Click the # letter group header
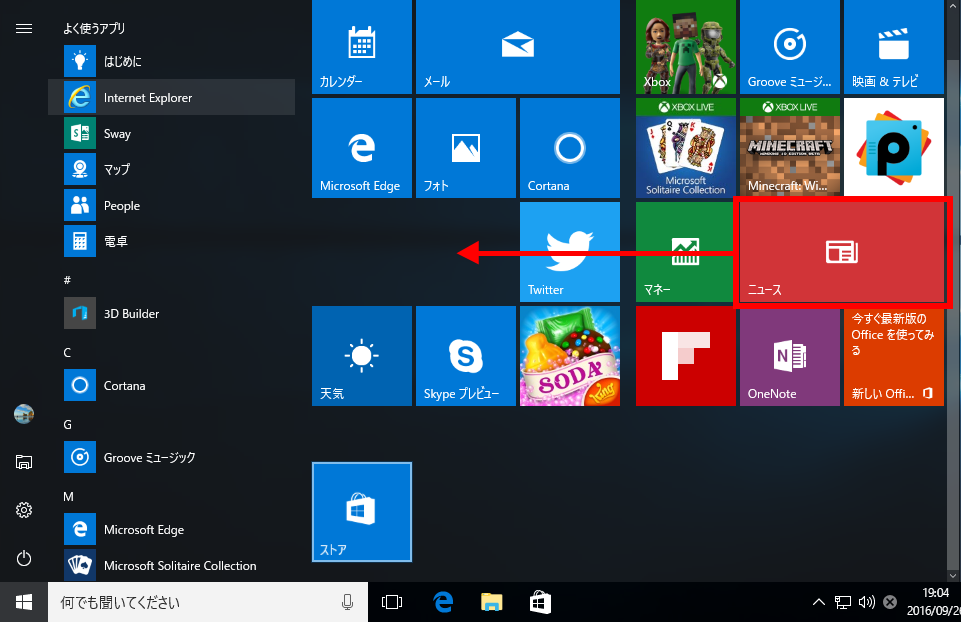 pos(67,280)
